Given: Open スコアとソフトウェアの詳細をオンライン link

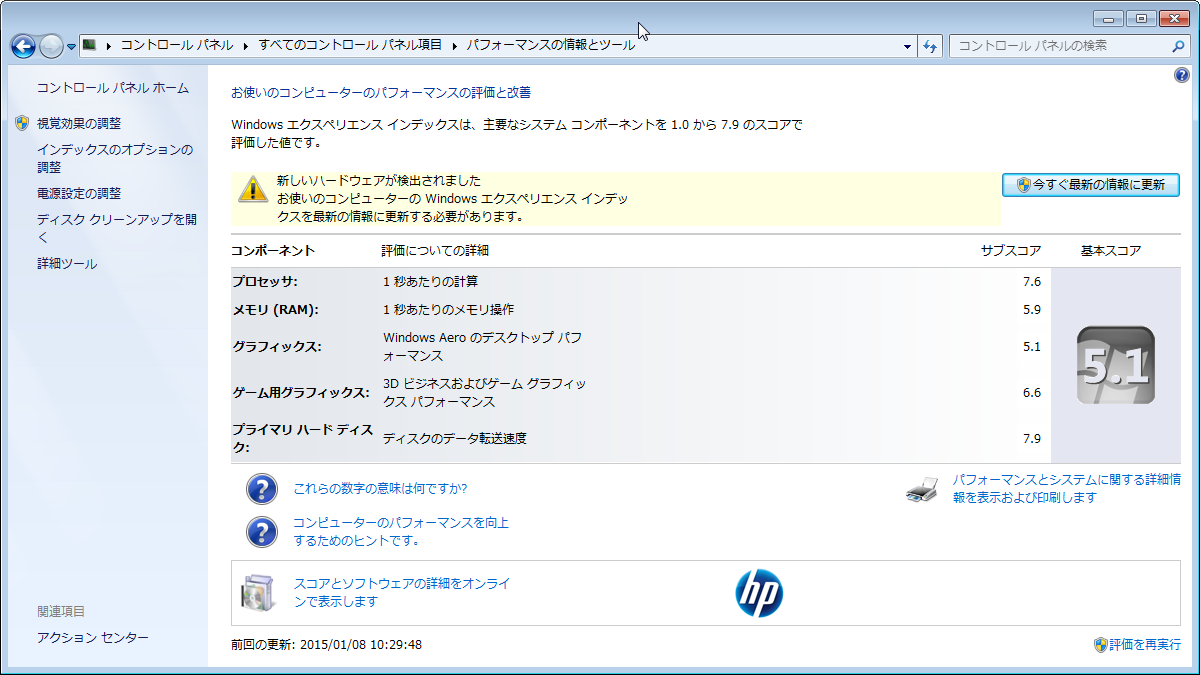Looking at the screenshot, I should point(402,592).
